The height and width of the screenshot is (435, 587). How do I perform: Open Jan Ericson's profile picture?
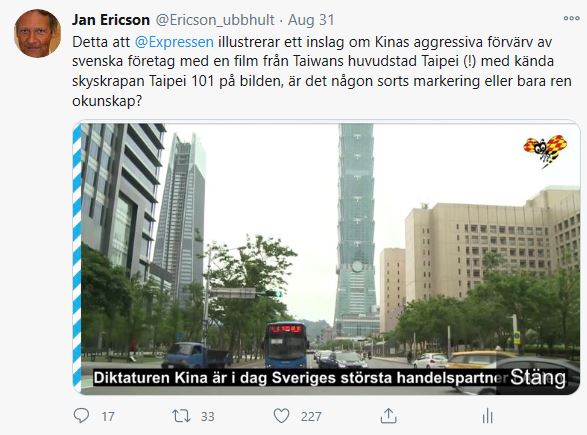coord(37,34)
